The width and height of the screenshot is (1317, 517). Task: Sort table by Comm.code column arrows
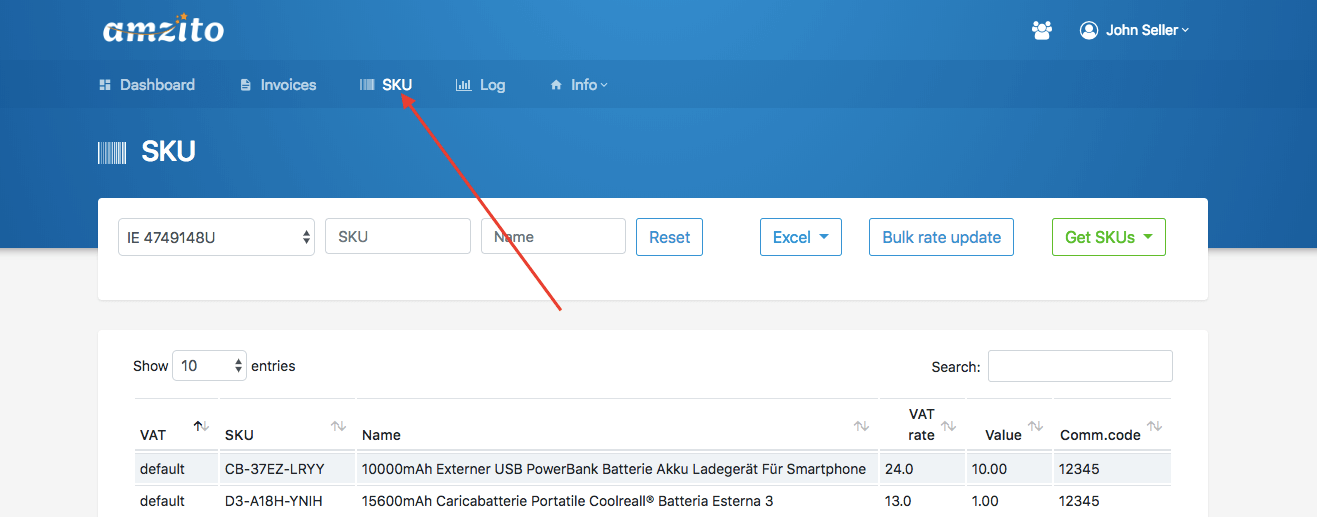[x=1154, y=426]
